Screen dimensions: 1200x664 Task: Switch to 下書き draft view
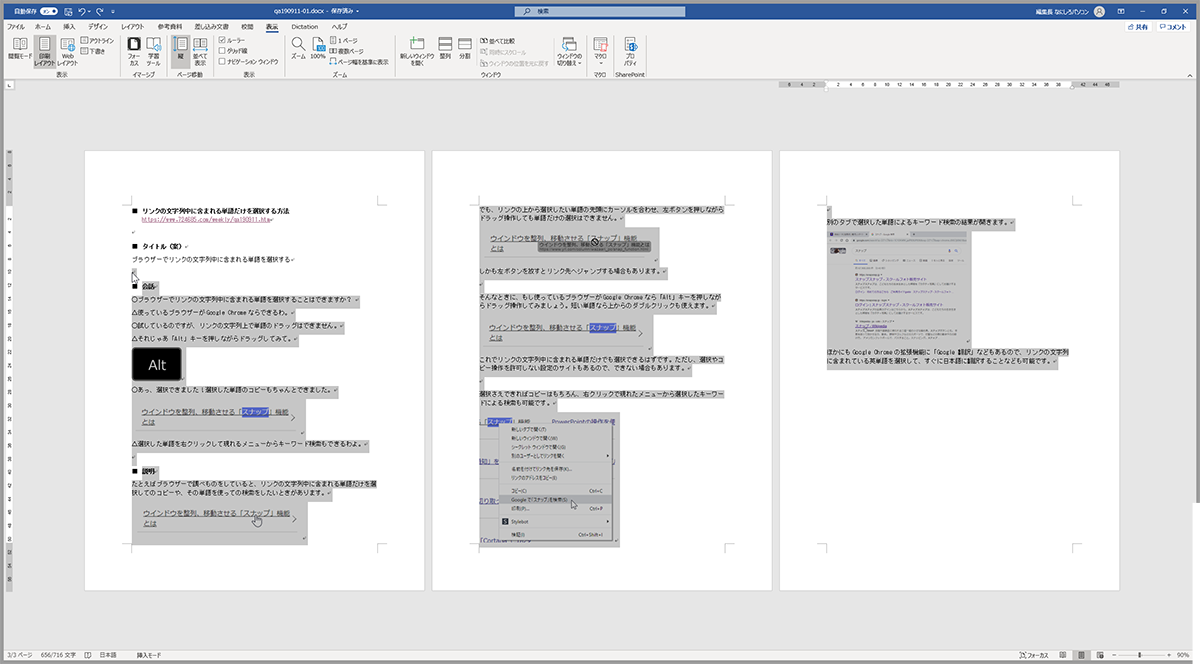[94, 51]
